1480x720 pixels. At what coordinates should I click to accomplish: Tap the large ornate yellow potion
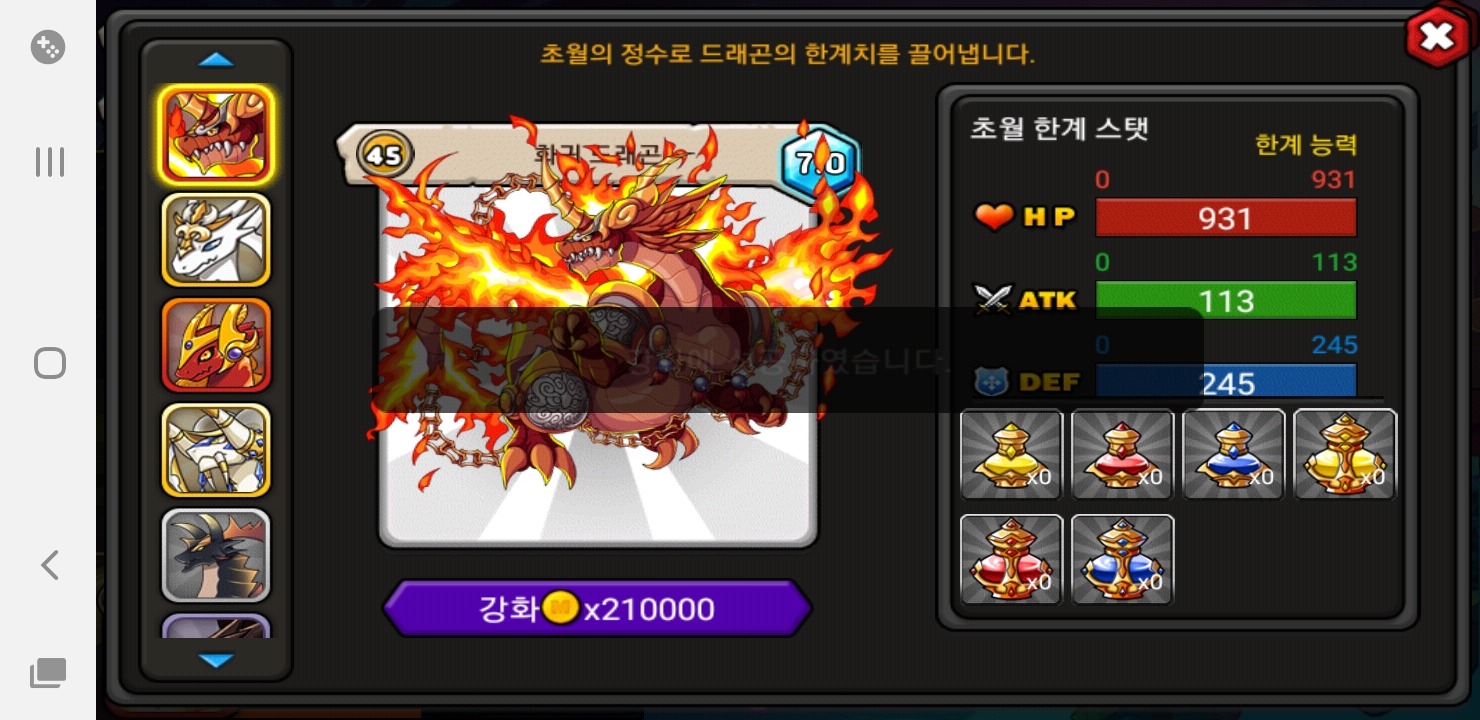(1345, 454)
